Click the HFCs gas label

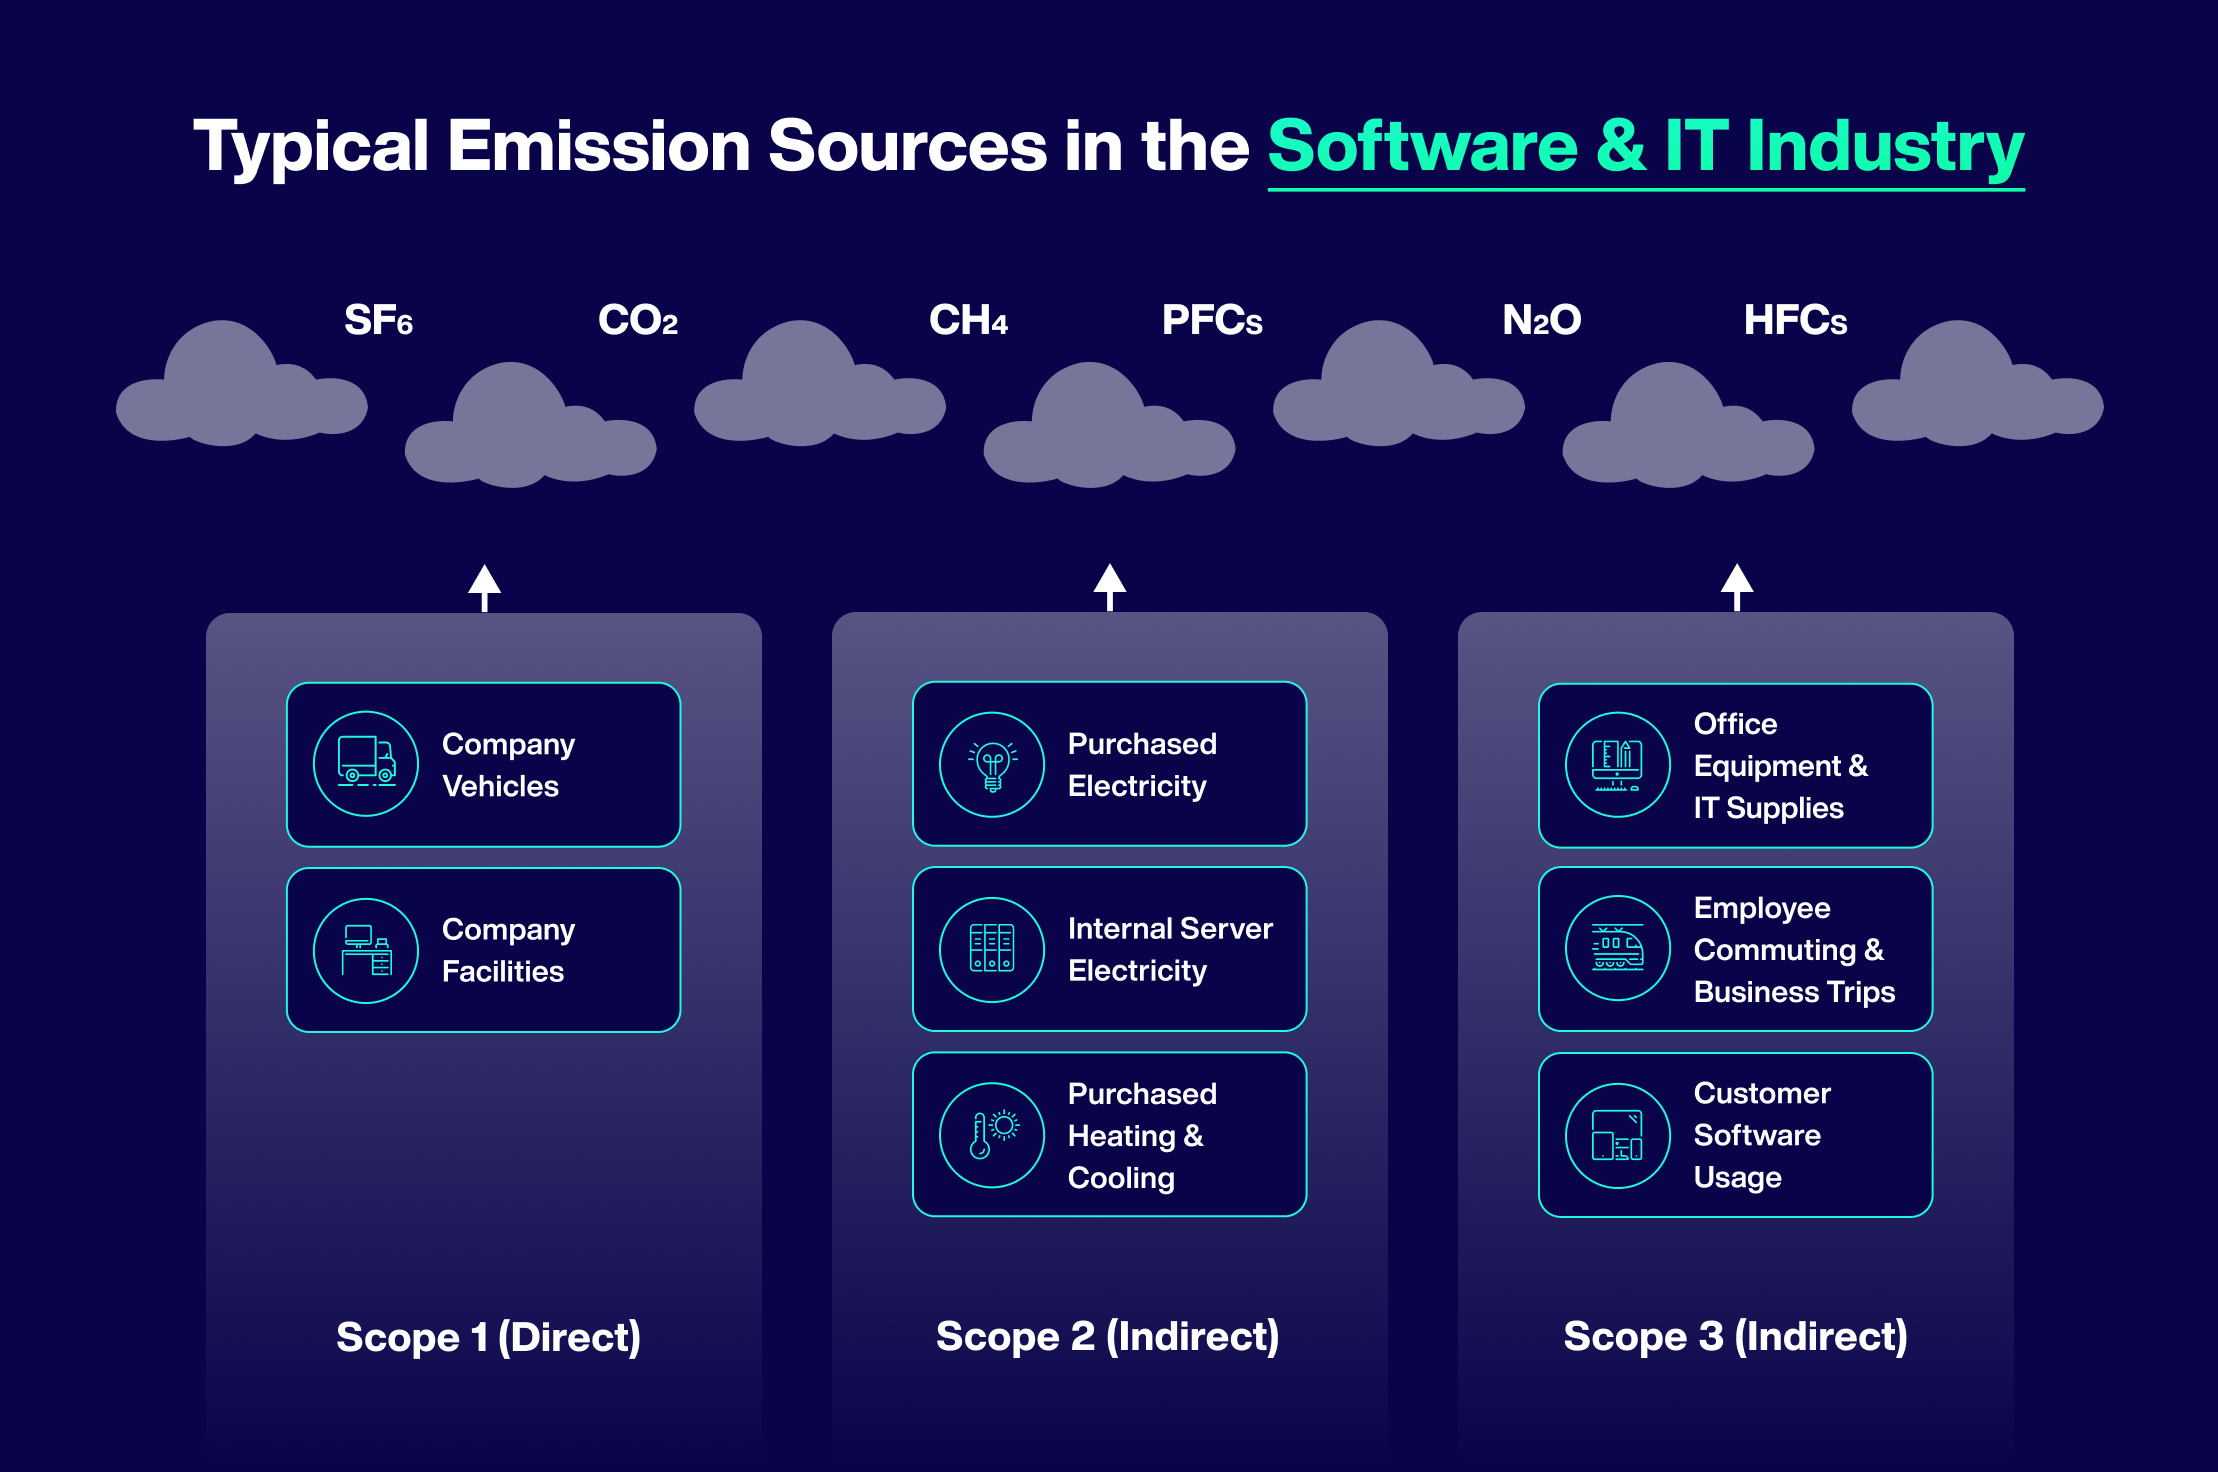click(x=1795, y=320)
